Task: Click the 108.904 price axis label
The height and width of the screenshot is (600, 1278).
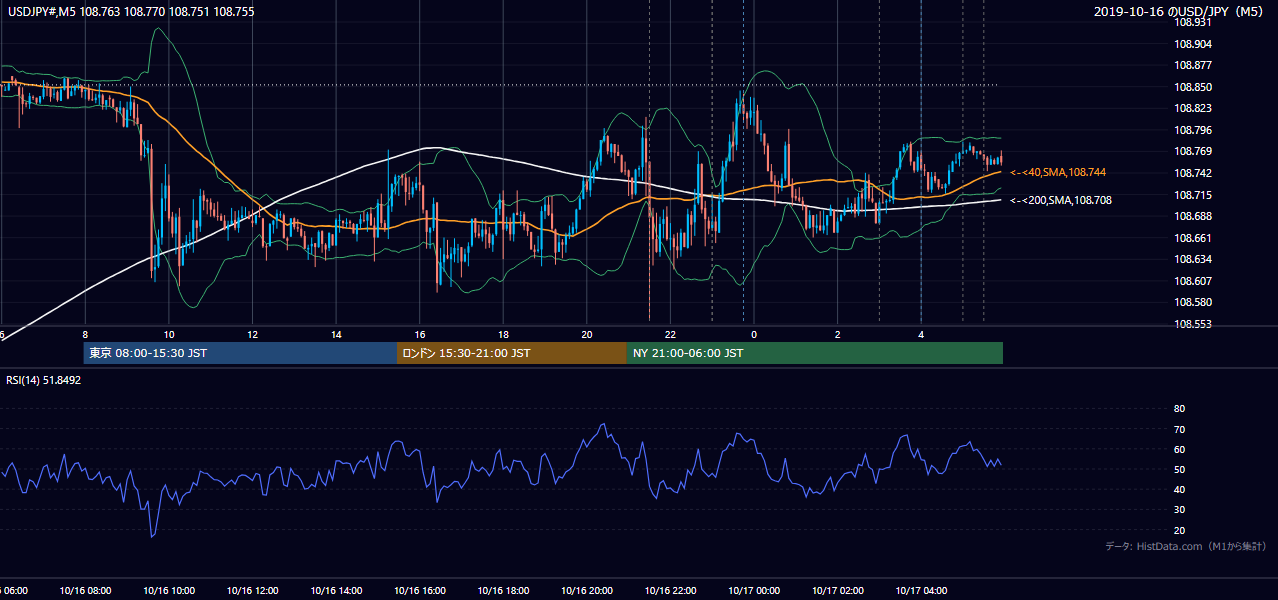Action: point(1194,44)
